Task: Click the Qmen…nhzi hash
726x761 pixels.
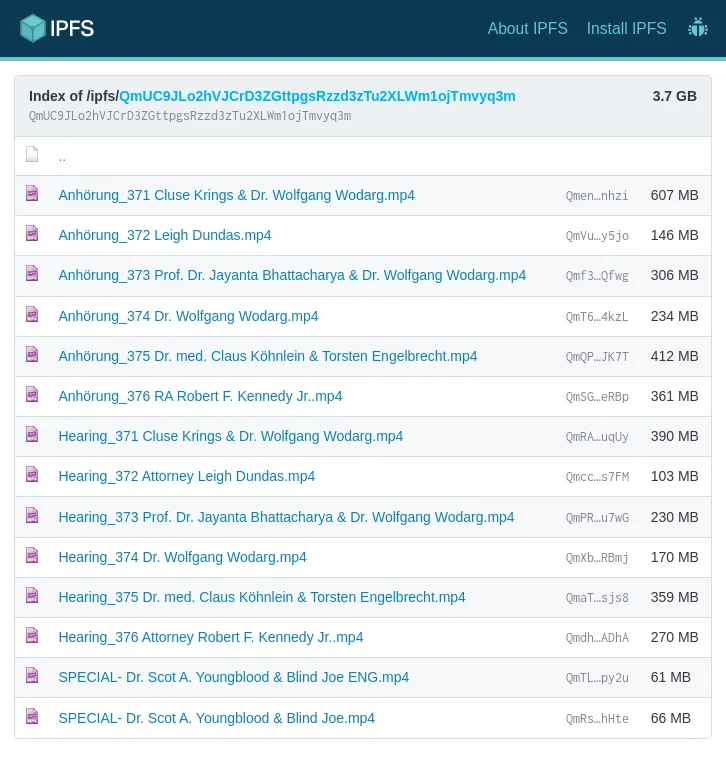Action: [x=597, y=196]
